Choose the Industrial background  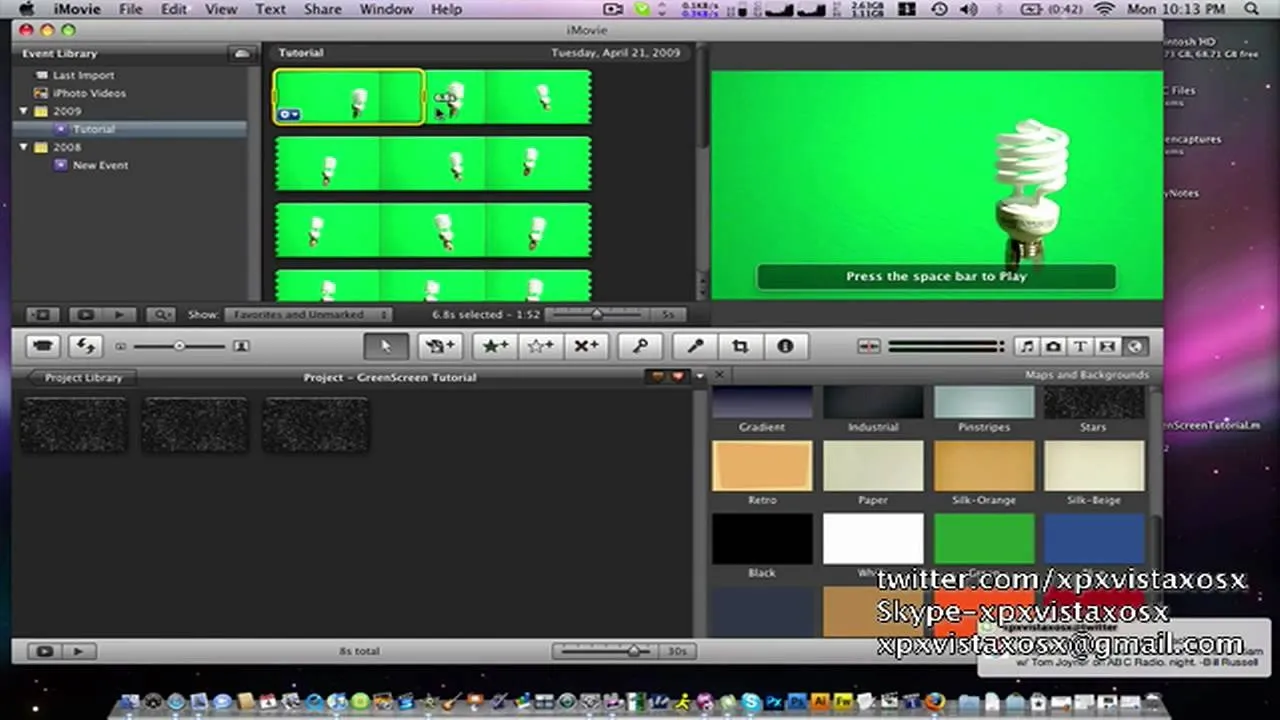[873, 402]
